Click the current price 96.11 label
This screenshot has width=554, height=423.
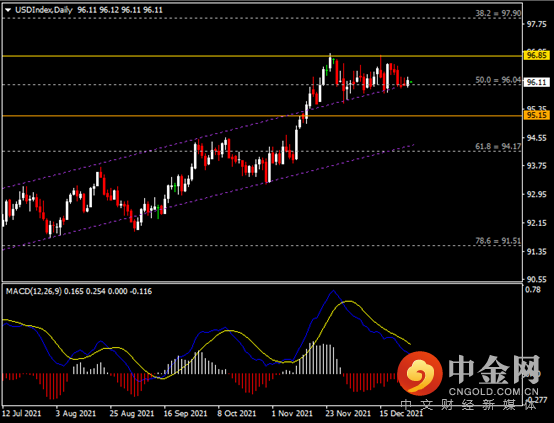point(536,82)
